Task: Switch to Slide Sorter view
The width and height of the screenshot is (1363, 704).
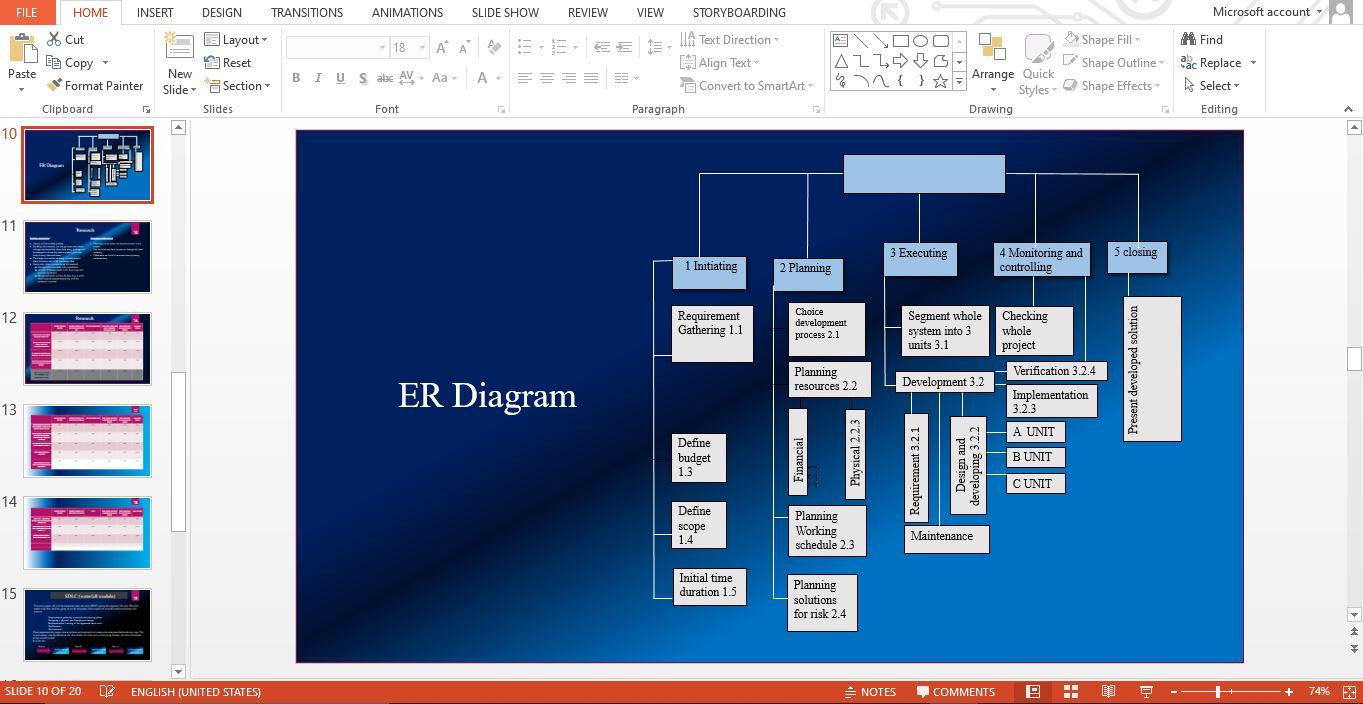Action: click(1070, 691)
